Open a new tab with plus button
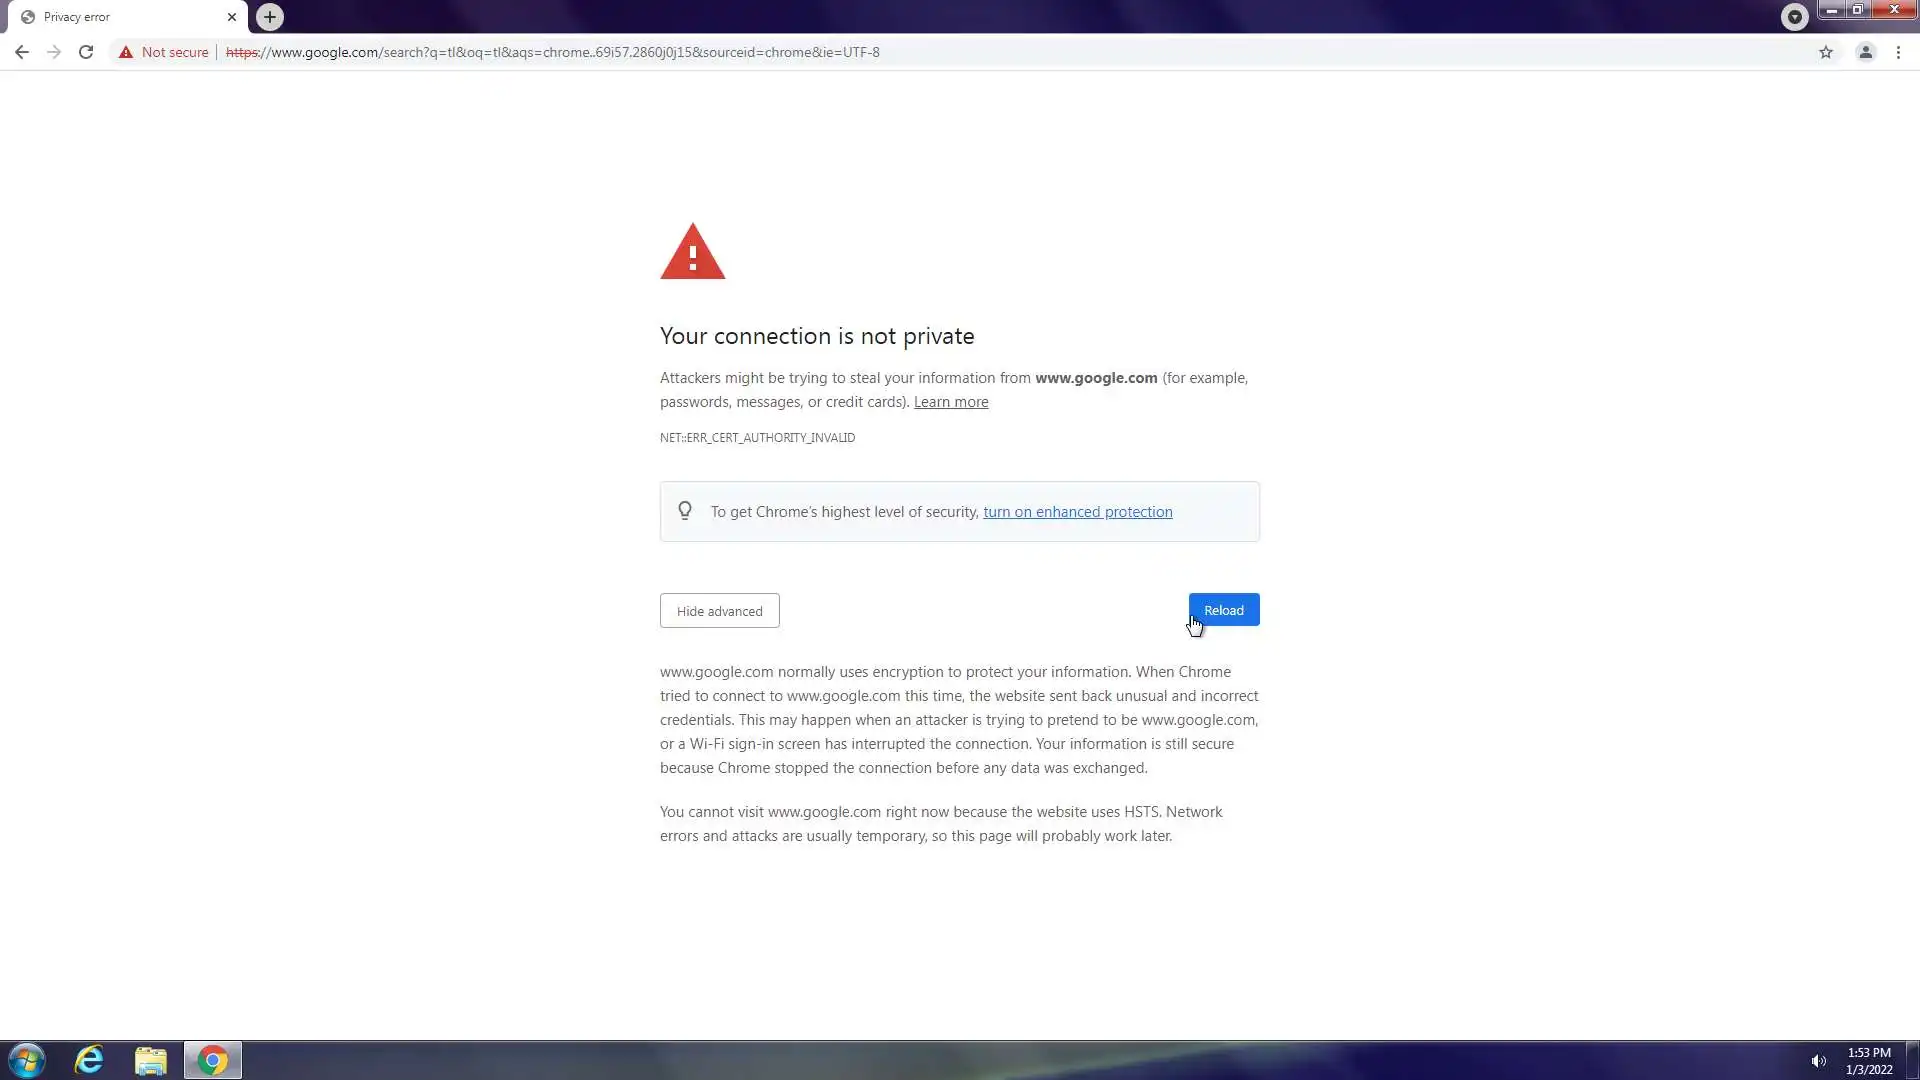The height and width of the screenshot is (1080, 1920). tap(269, 17)
